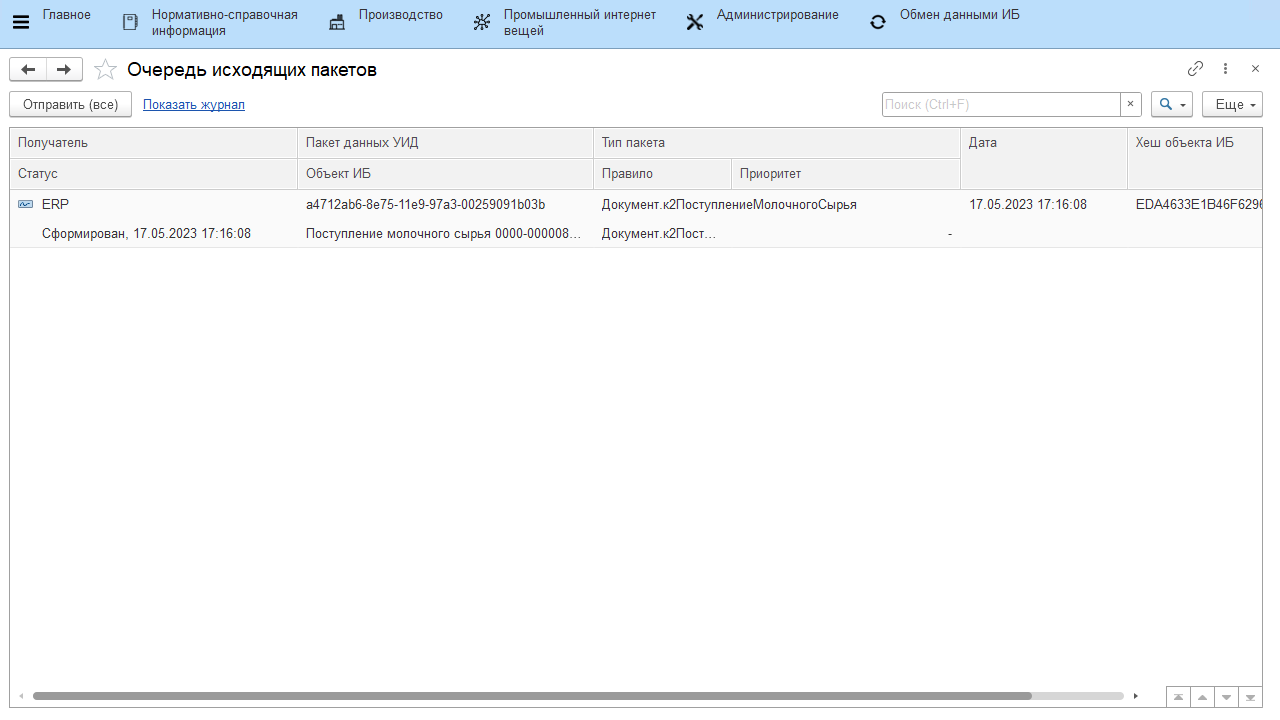The image size is (1280, 720).
Task: Focus the Поиск (Ctrl+F) search field
Action: coord(1000,104)
